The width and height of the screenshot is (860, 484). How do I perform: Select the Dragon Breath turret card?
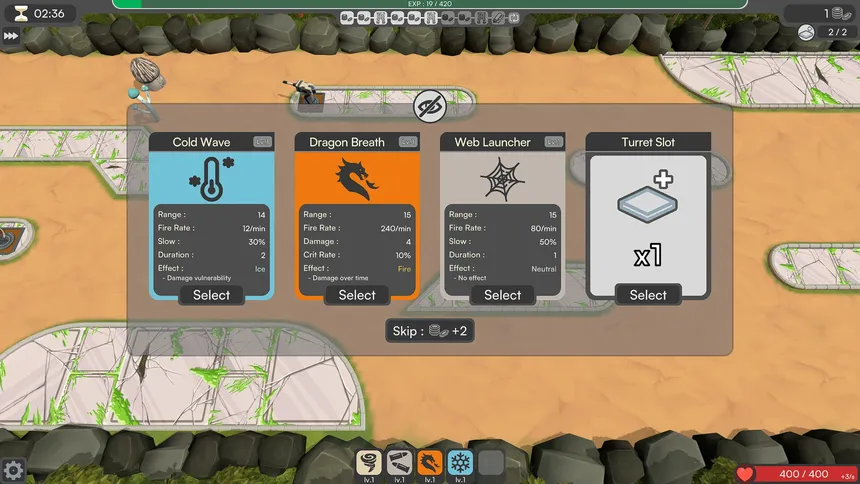[x=357, y=295]
